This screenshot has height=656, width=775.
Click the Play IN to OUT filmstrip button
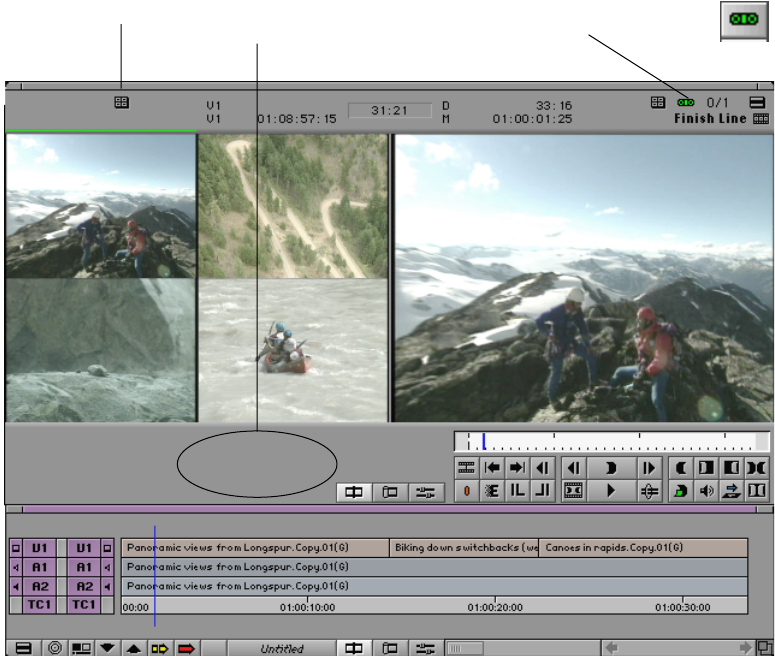tap(573, 490)
